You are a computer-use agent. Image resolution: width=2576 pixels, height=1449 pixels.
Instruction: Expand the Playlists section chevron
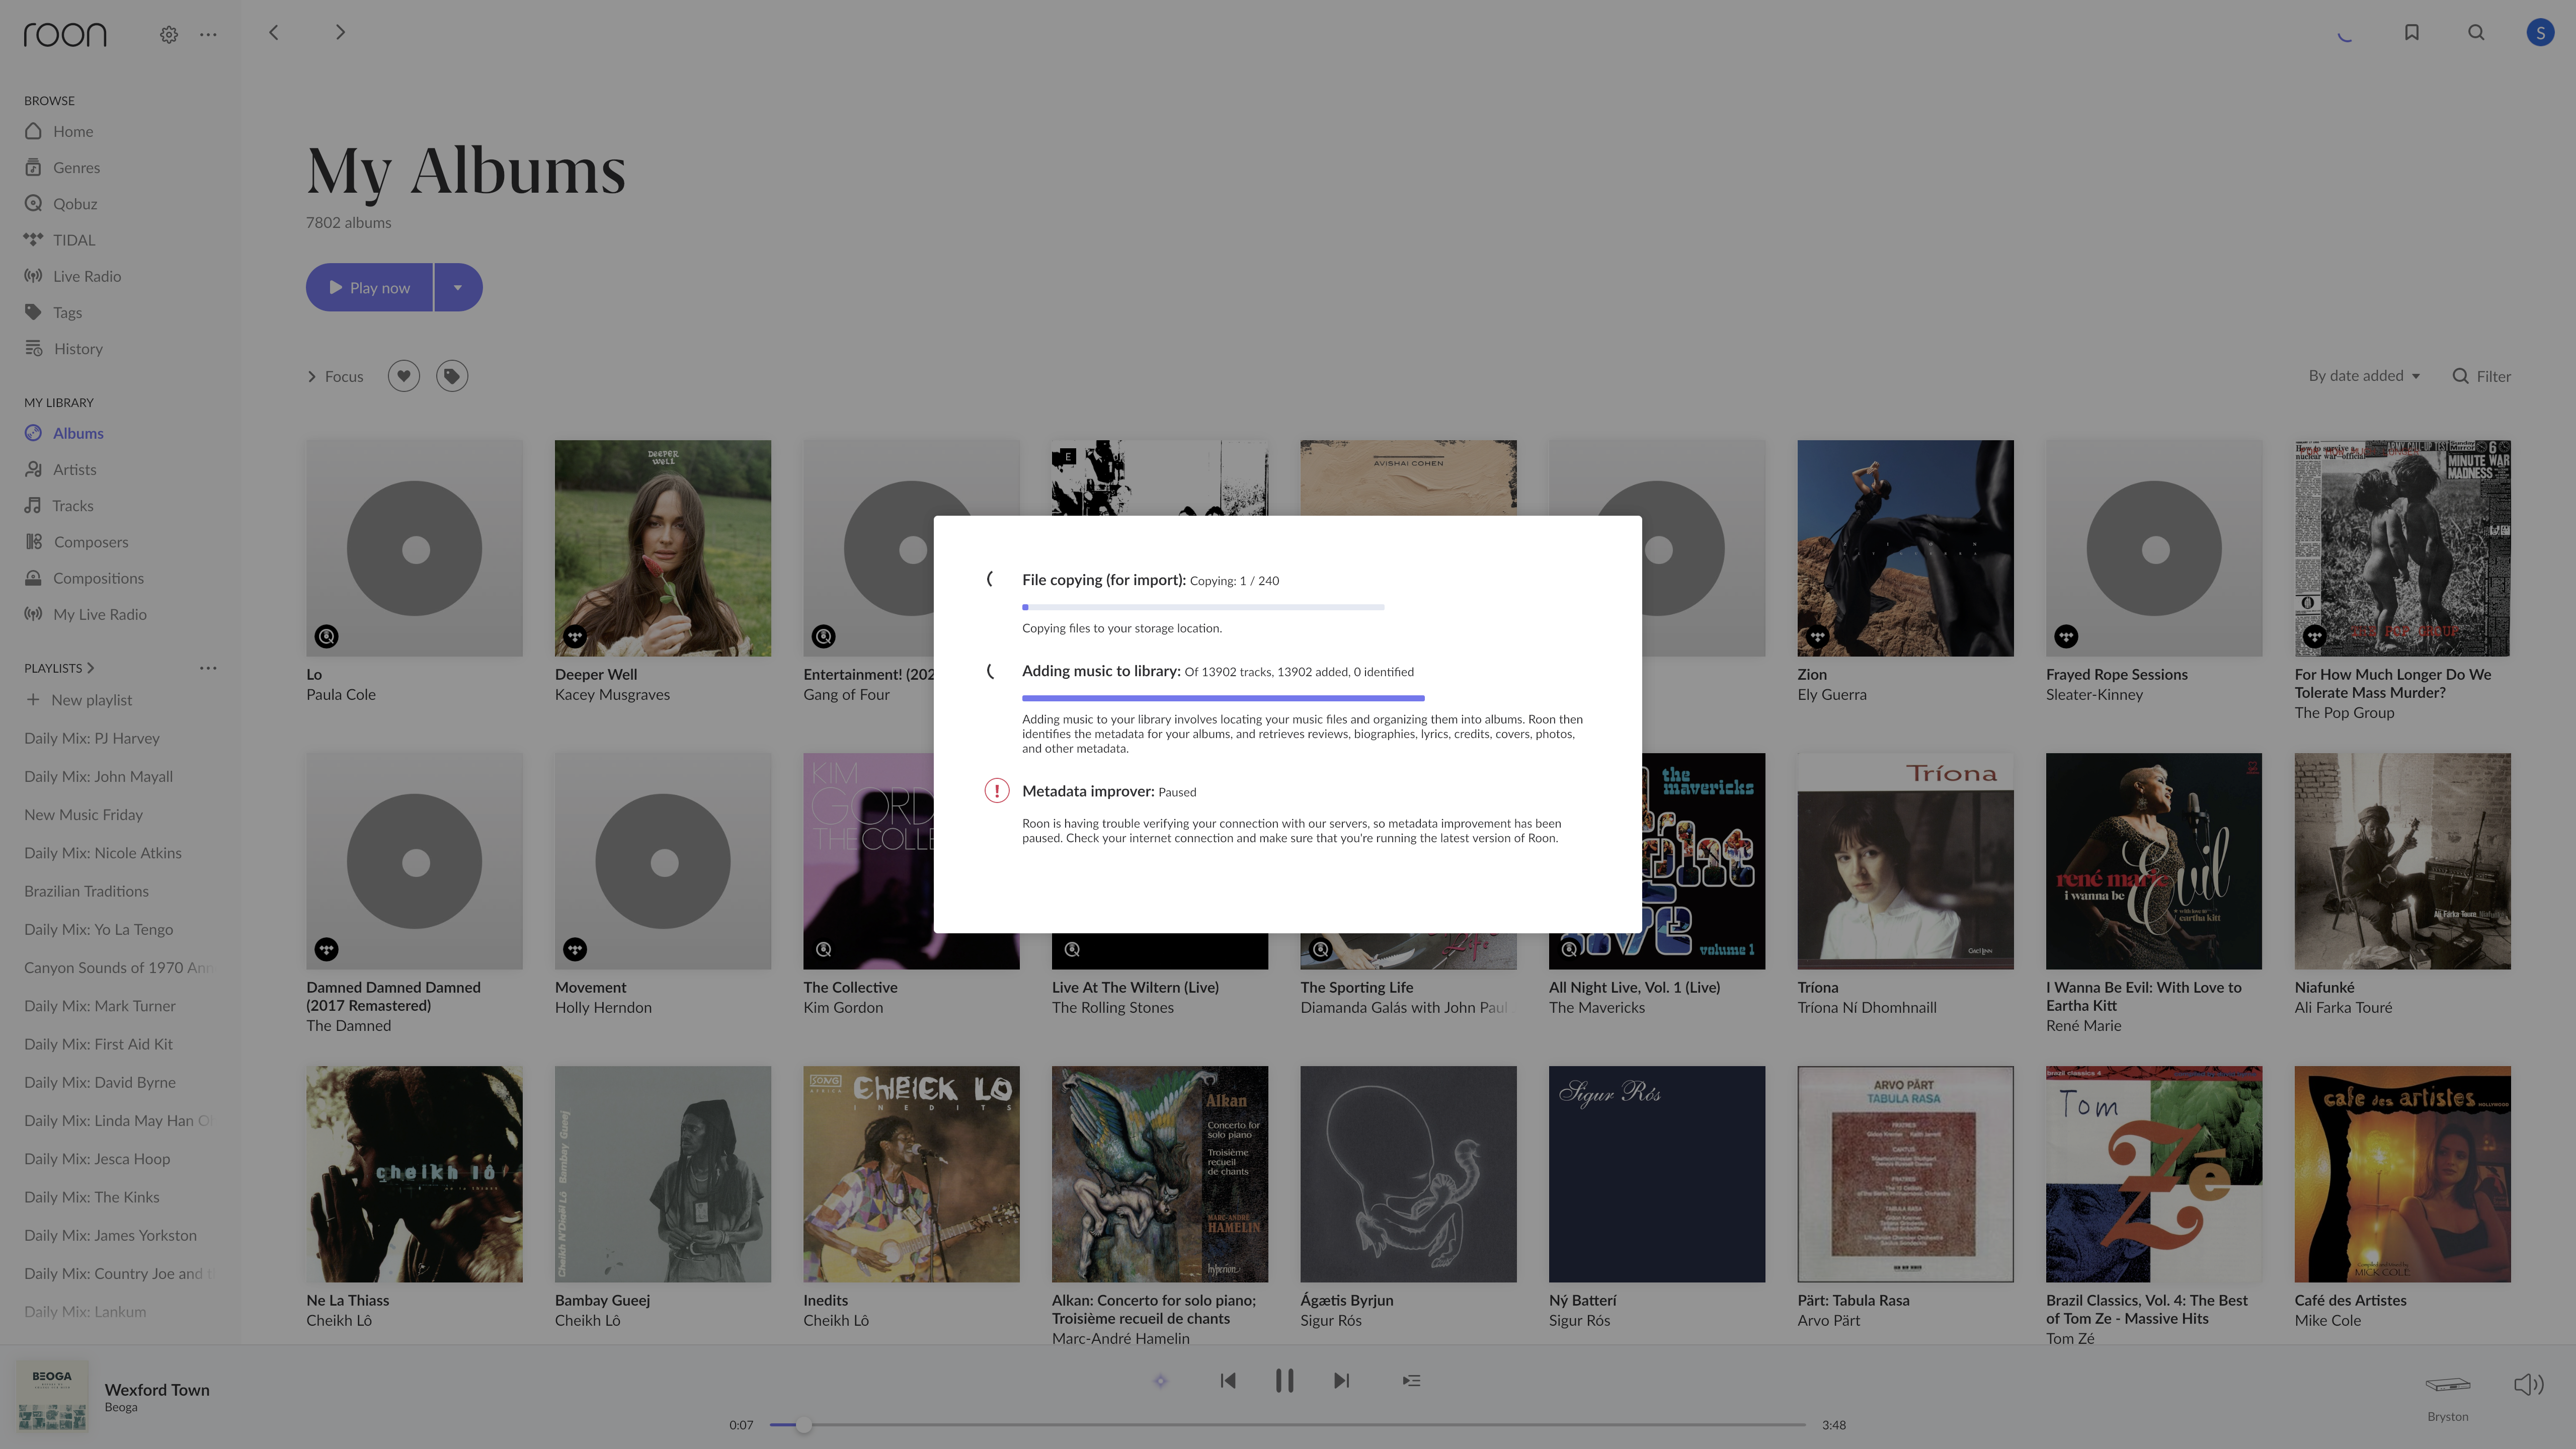90,668
